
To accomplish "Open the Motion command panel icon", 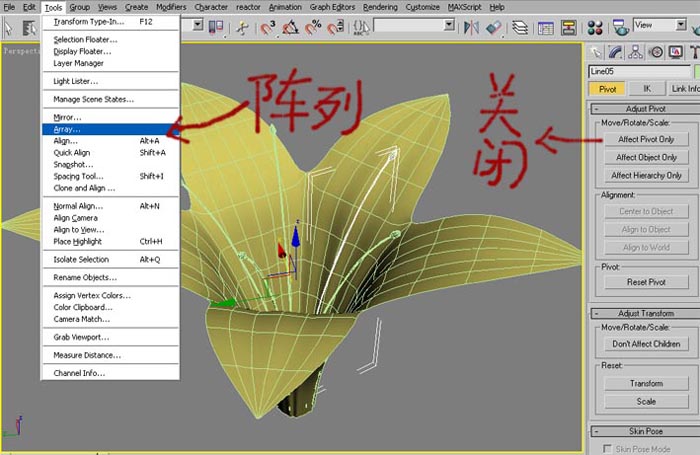I will click(656, 52).
